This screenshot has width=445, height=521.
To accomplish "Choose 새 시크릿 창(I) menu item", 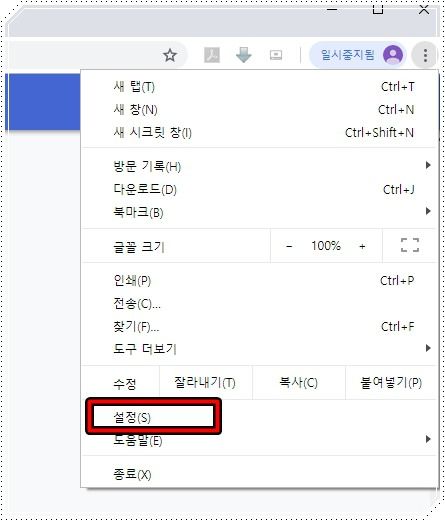I will coord(259,133).
